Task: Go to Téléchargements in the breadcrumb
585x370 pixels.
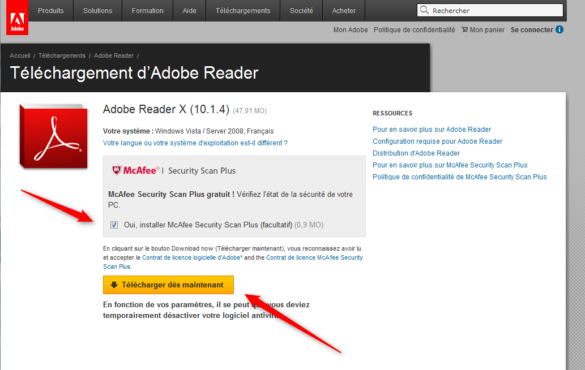Action: click(62, 56)
